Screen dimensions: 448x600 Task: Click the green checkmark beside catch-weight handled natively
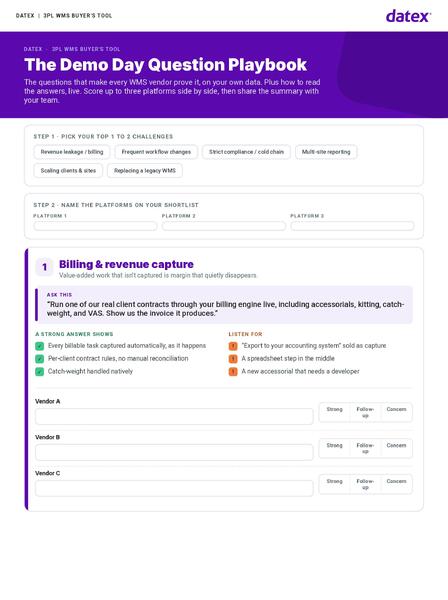click(x=40, y=372)
